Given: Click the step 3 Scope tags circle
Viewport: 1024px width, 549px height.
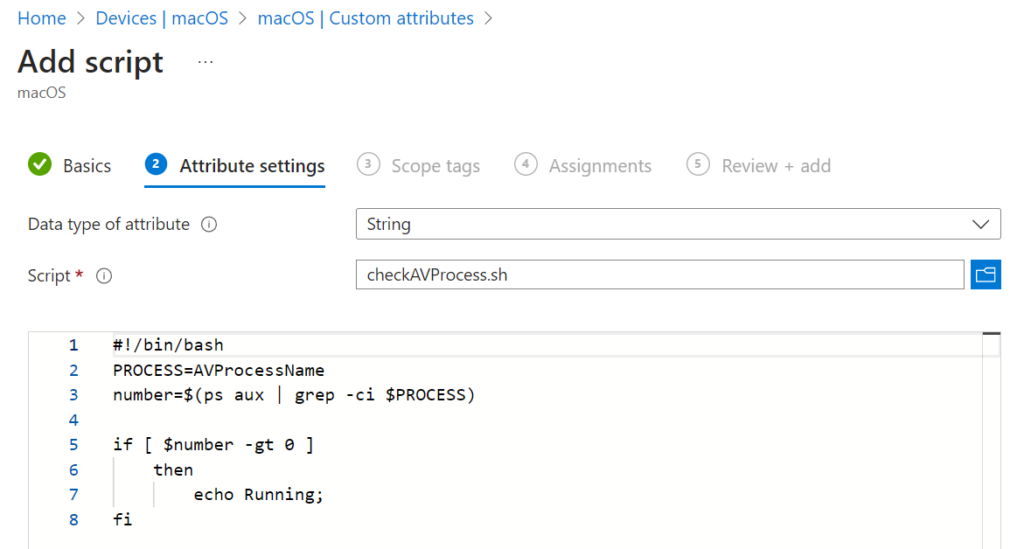Looking at the screenshot, I should point(368,165).
